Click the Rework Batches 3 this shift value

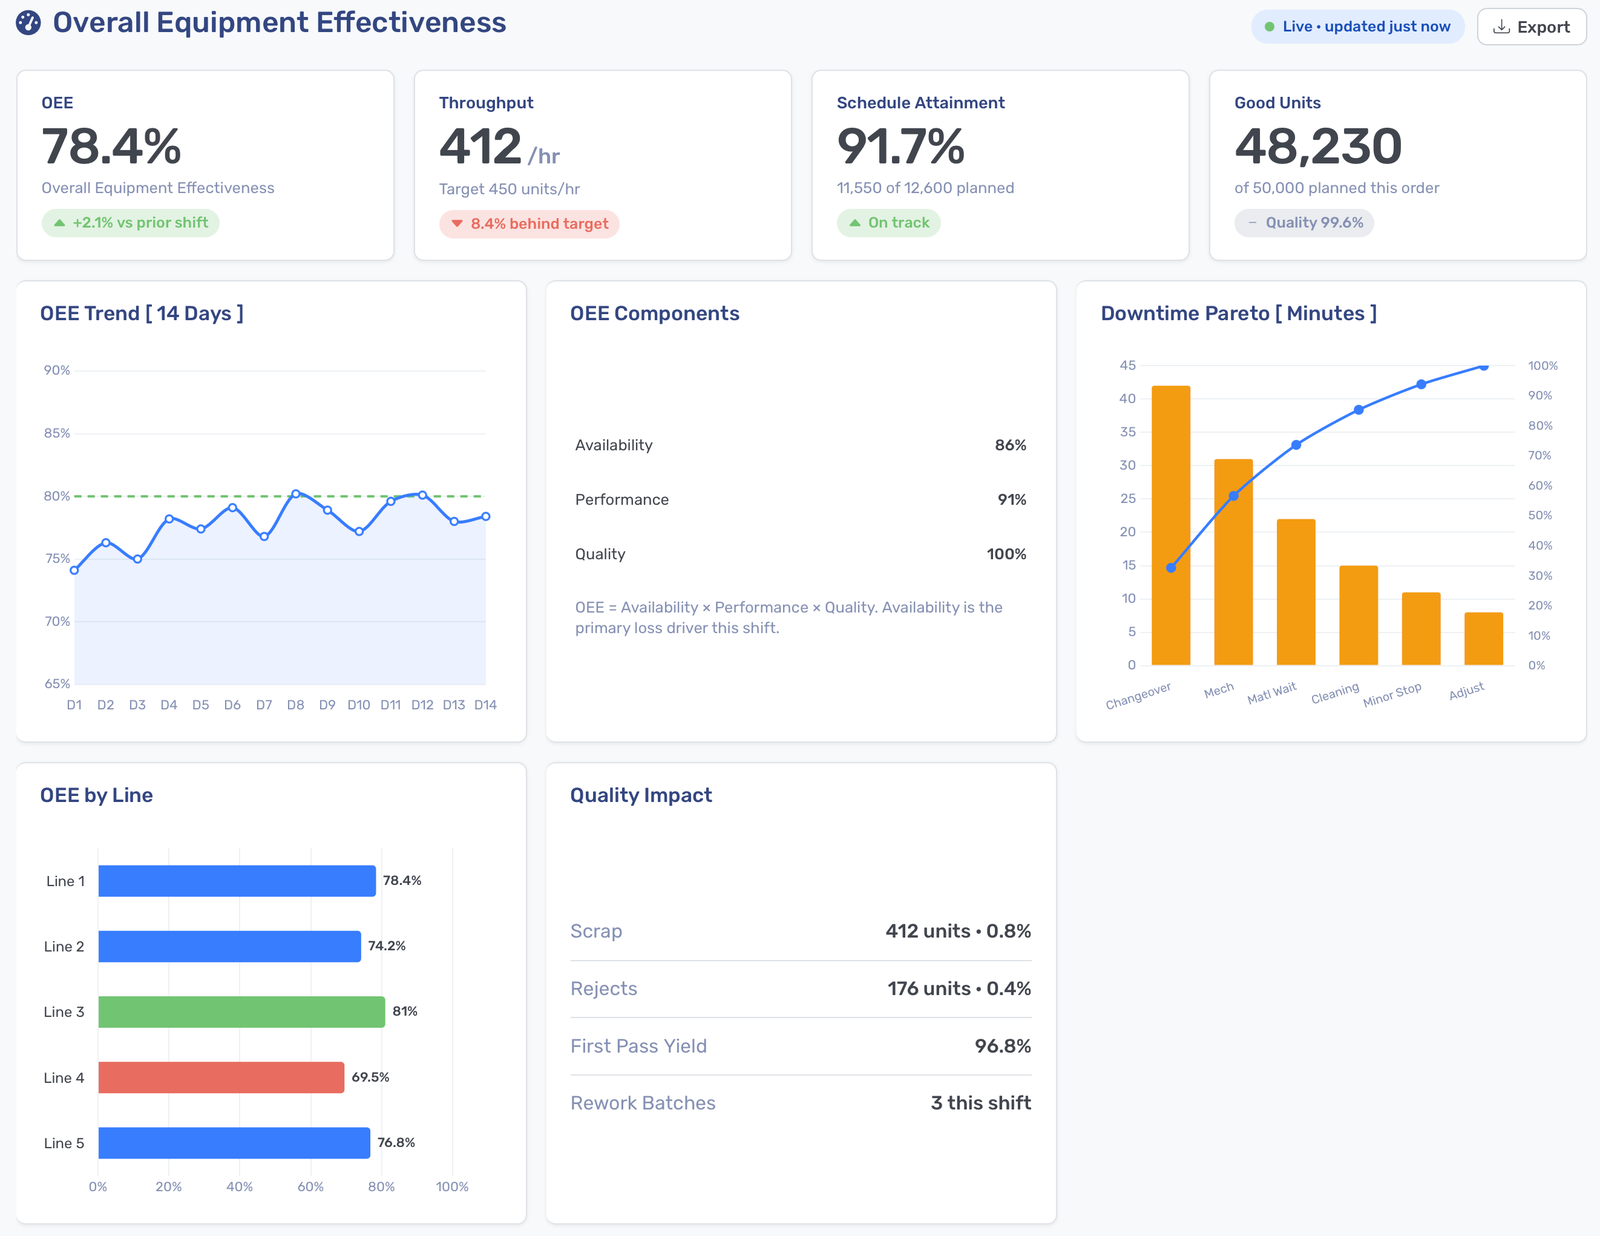981,1103
